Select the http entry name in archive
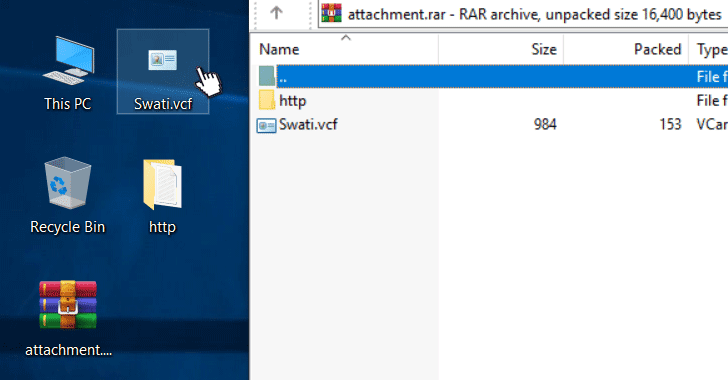 292,100
